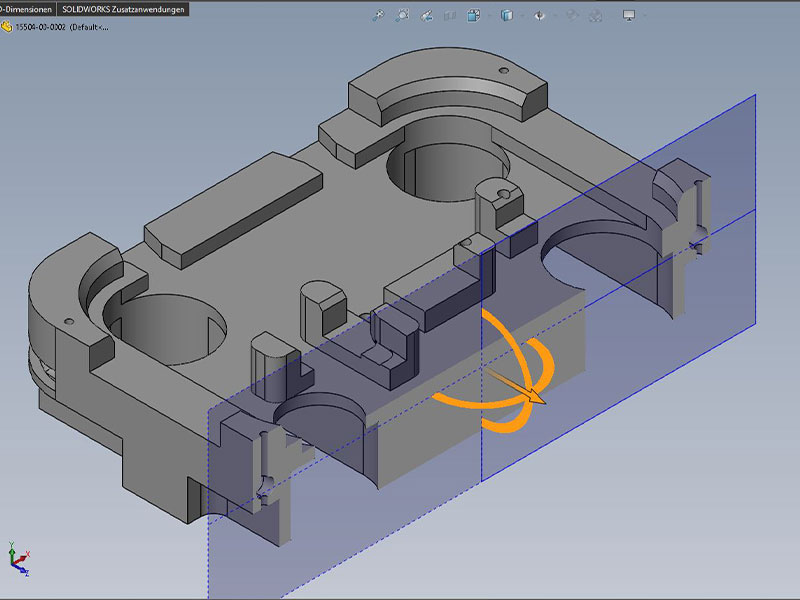Click the Previous View icon
This screenshot has width=800, height=600.
[428, 16]
